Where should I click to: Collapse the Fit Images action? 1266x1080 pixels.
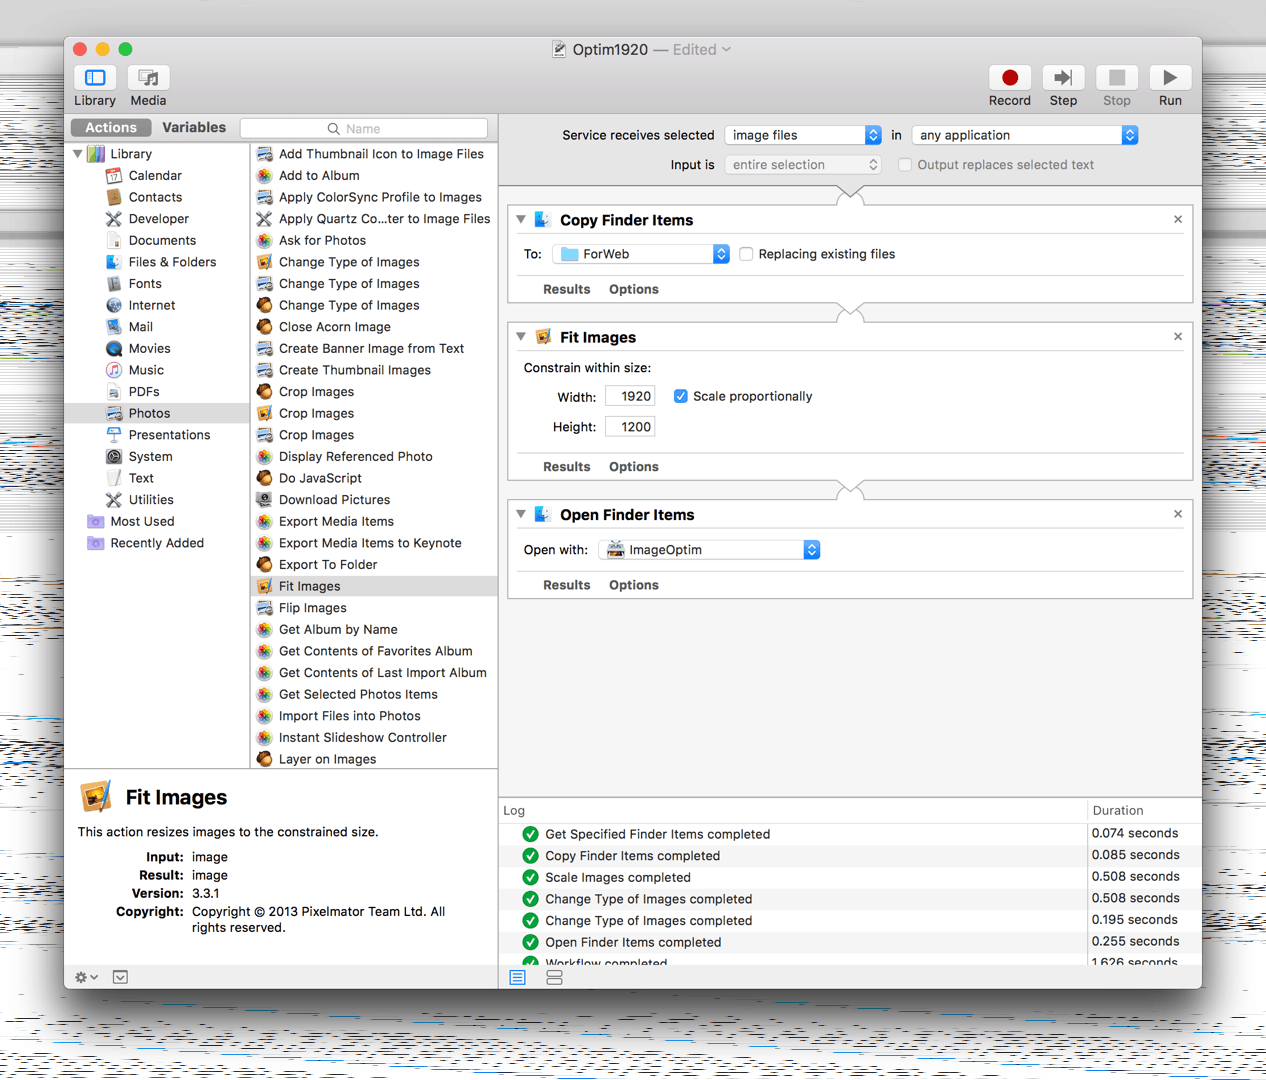(521, 337)
